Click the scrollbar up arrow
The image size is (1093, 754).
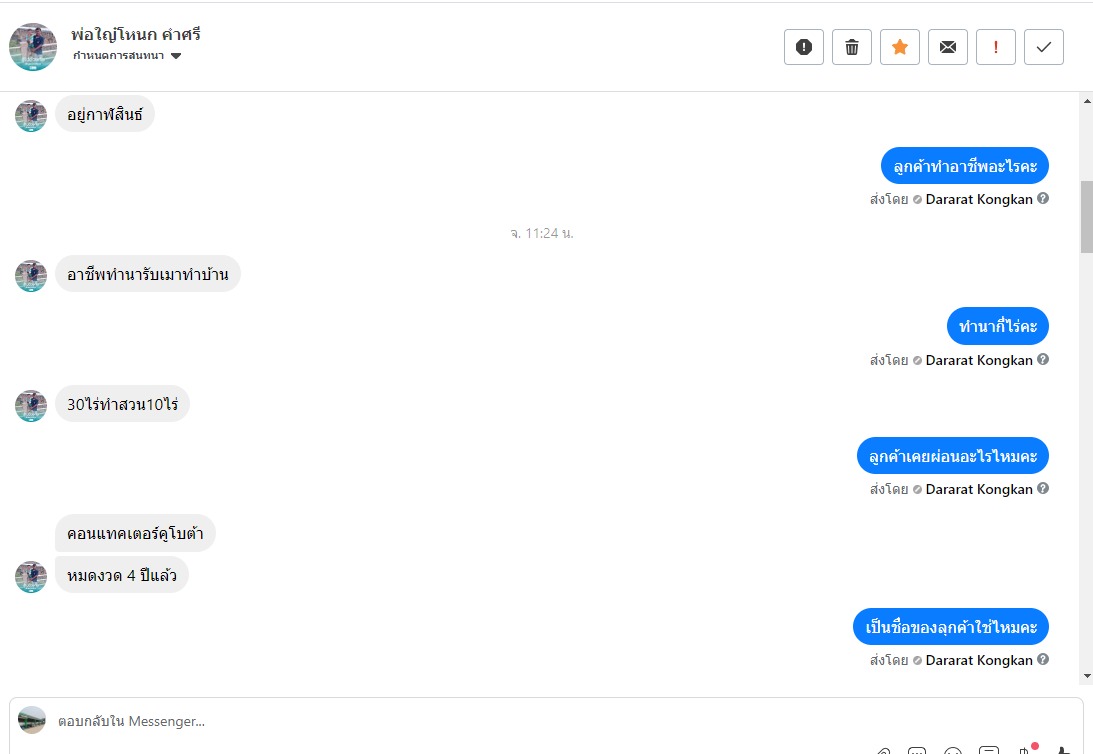(x=1086, y=101)
